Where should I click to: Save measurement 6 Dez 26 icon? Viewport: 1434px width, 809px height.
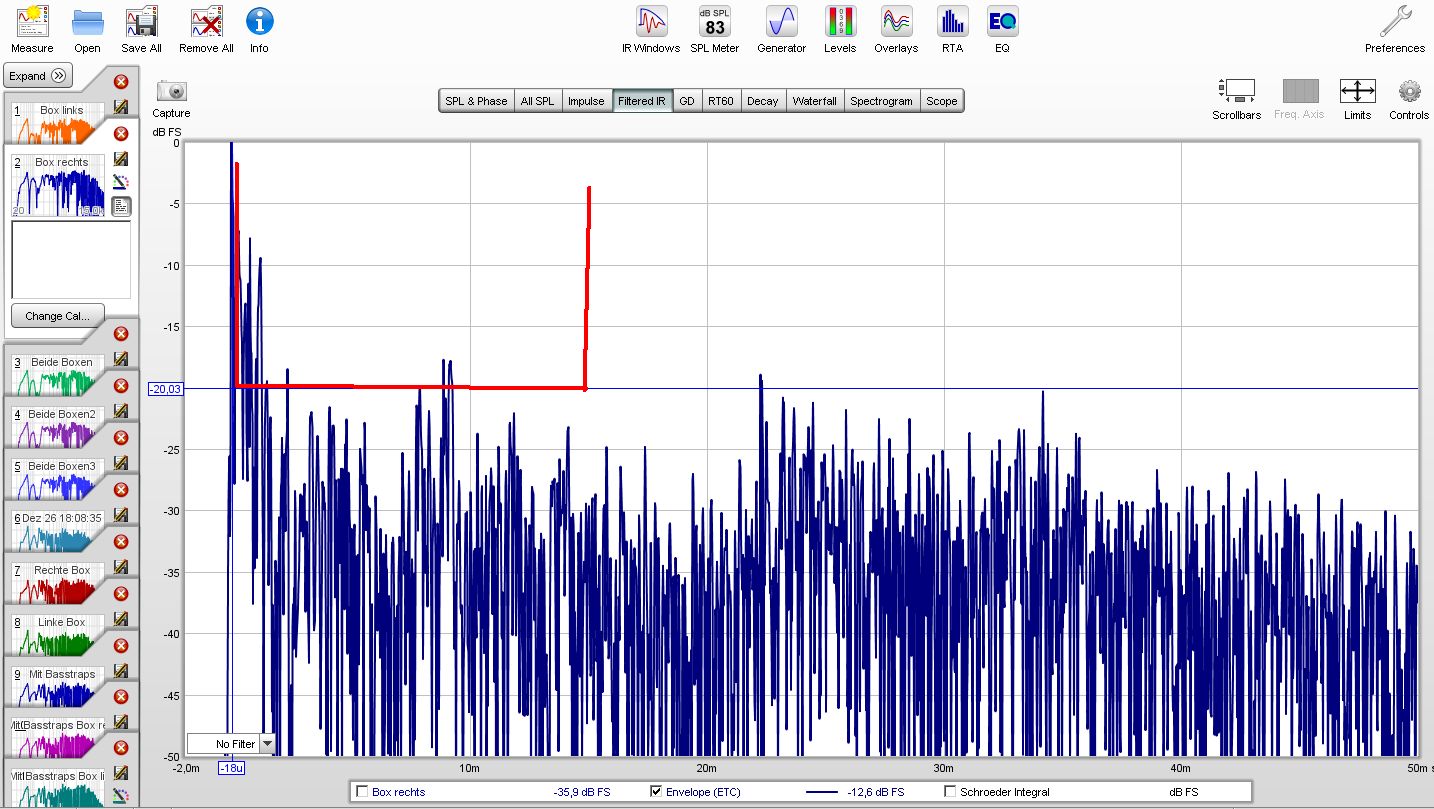pos(121,514)
